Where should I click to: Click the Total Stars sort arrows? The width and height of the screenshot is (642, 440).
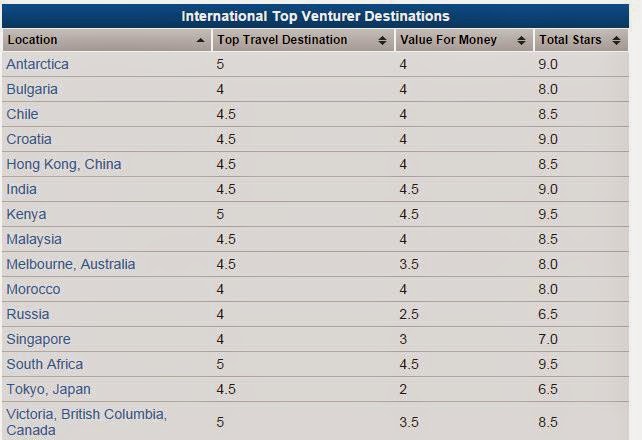click(x=622, y=41)
